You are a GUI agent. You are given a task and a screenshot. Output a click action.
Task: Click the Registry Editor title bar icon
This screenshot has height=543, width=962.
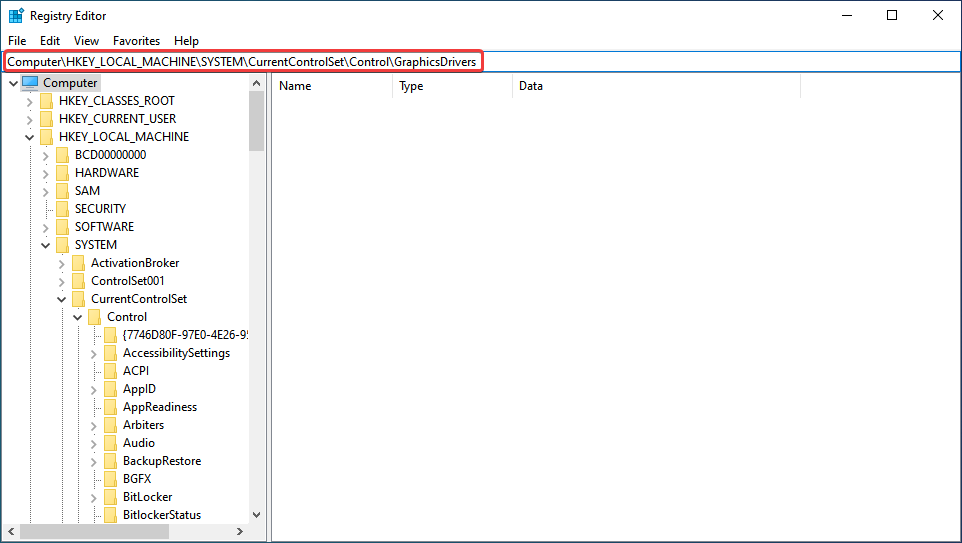coord(16,15)
